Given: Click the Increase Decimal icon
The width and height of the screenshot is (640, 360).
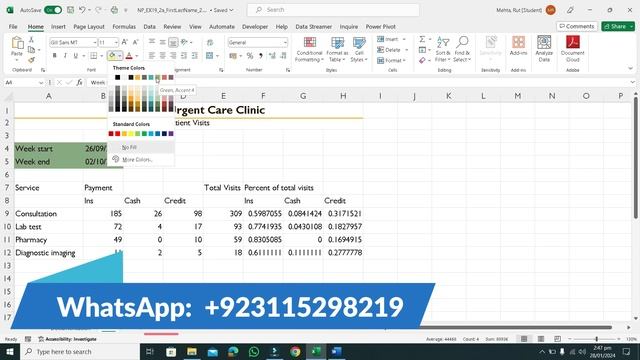Looking at the screenshot, I should tap(272, 56).
